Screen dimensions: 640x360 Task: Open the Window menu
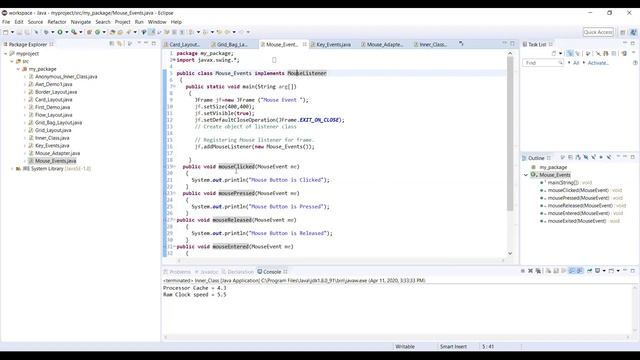tap(157, 22)
